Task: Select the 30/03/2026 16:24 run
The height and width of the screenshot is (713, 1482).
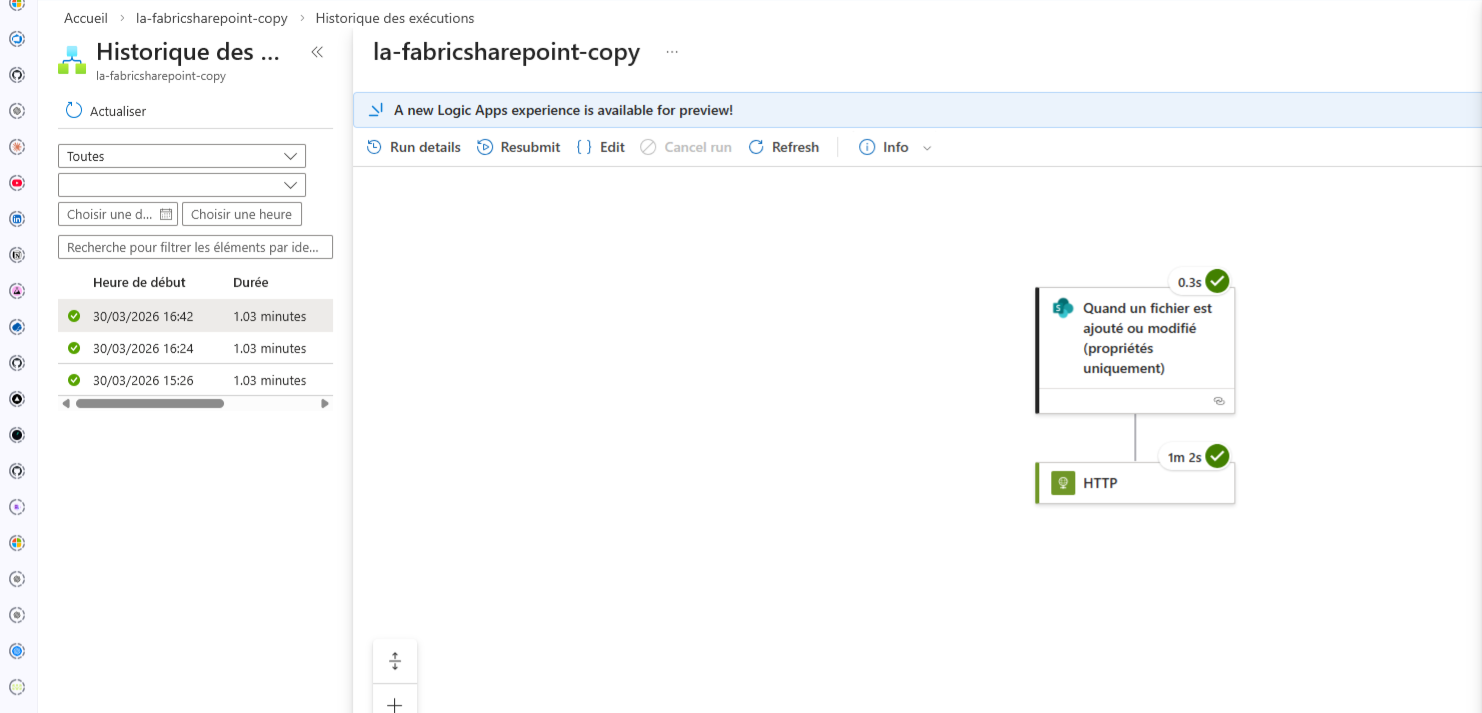Action: point(143,348)
